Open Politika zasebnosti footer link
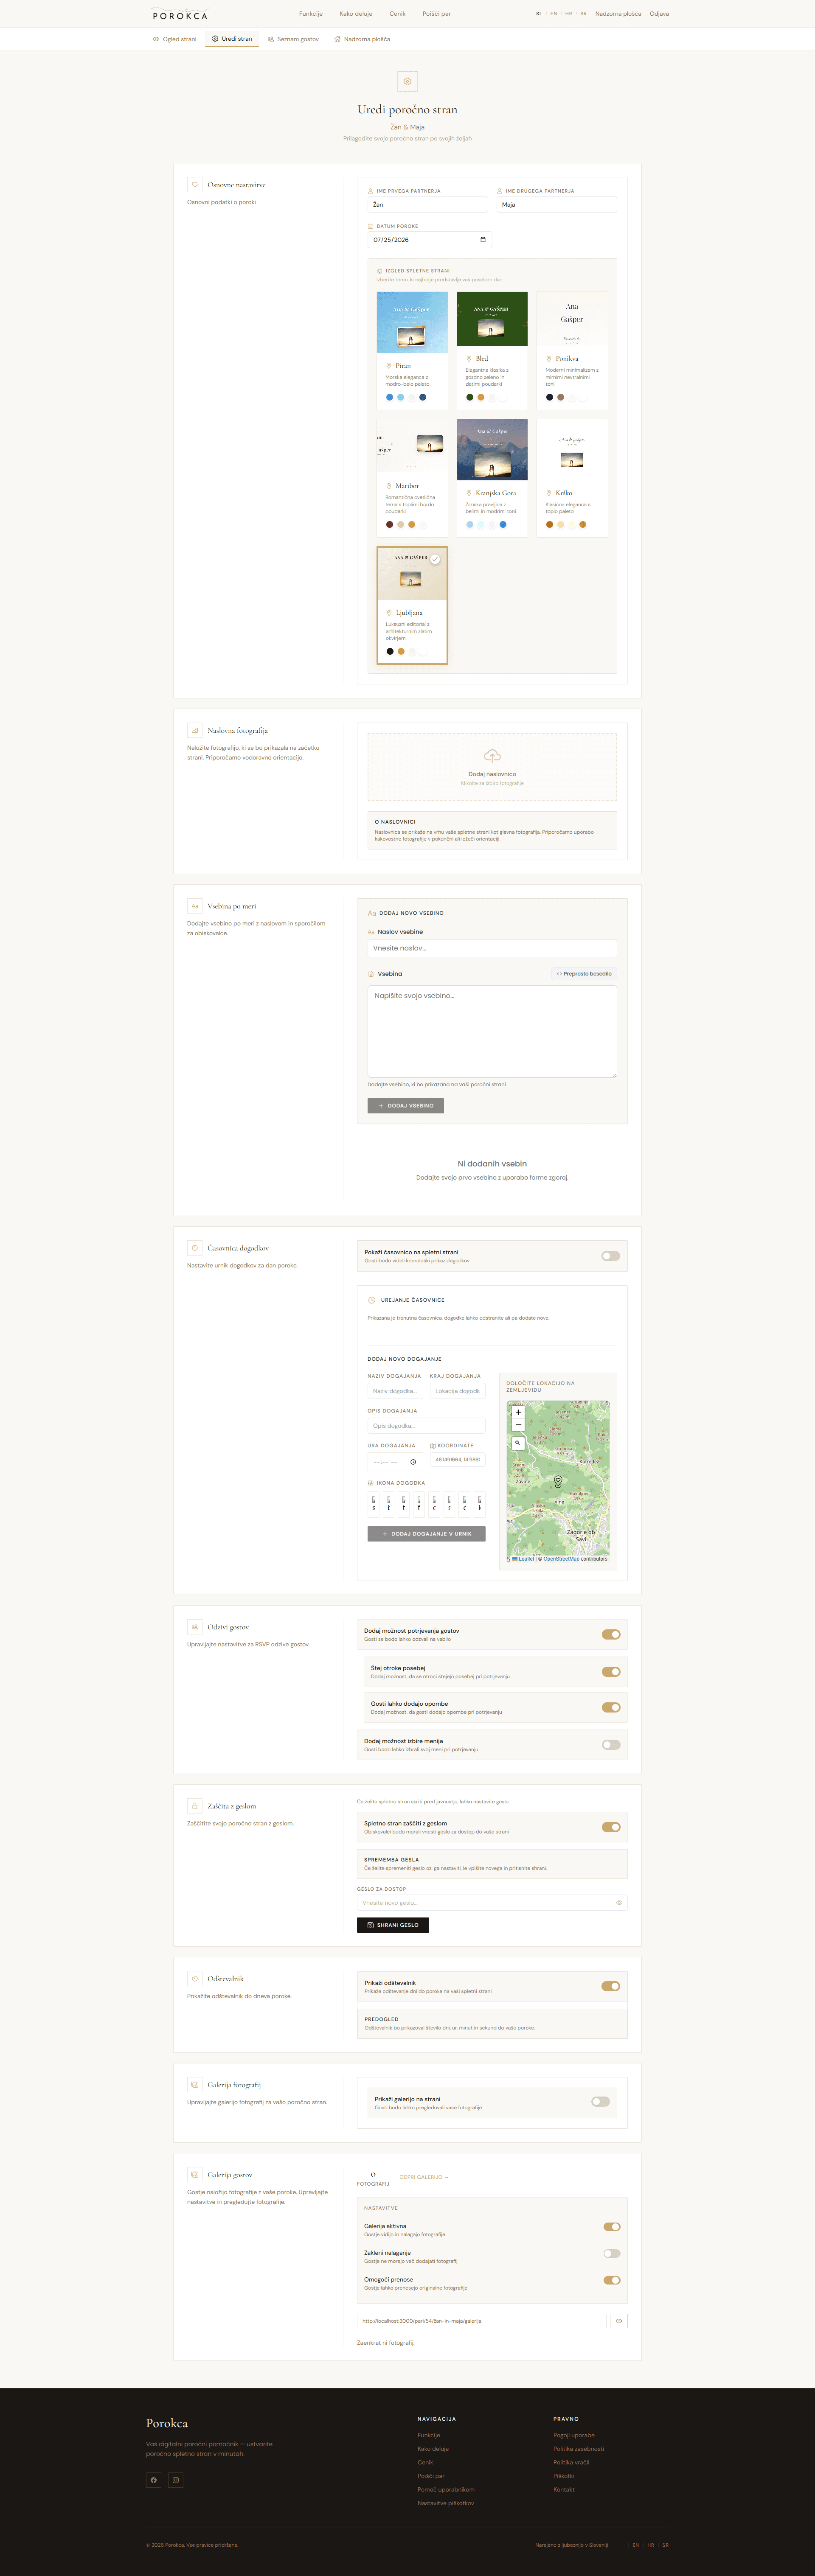 (578, 2449)
